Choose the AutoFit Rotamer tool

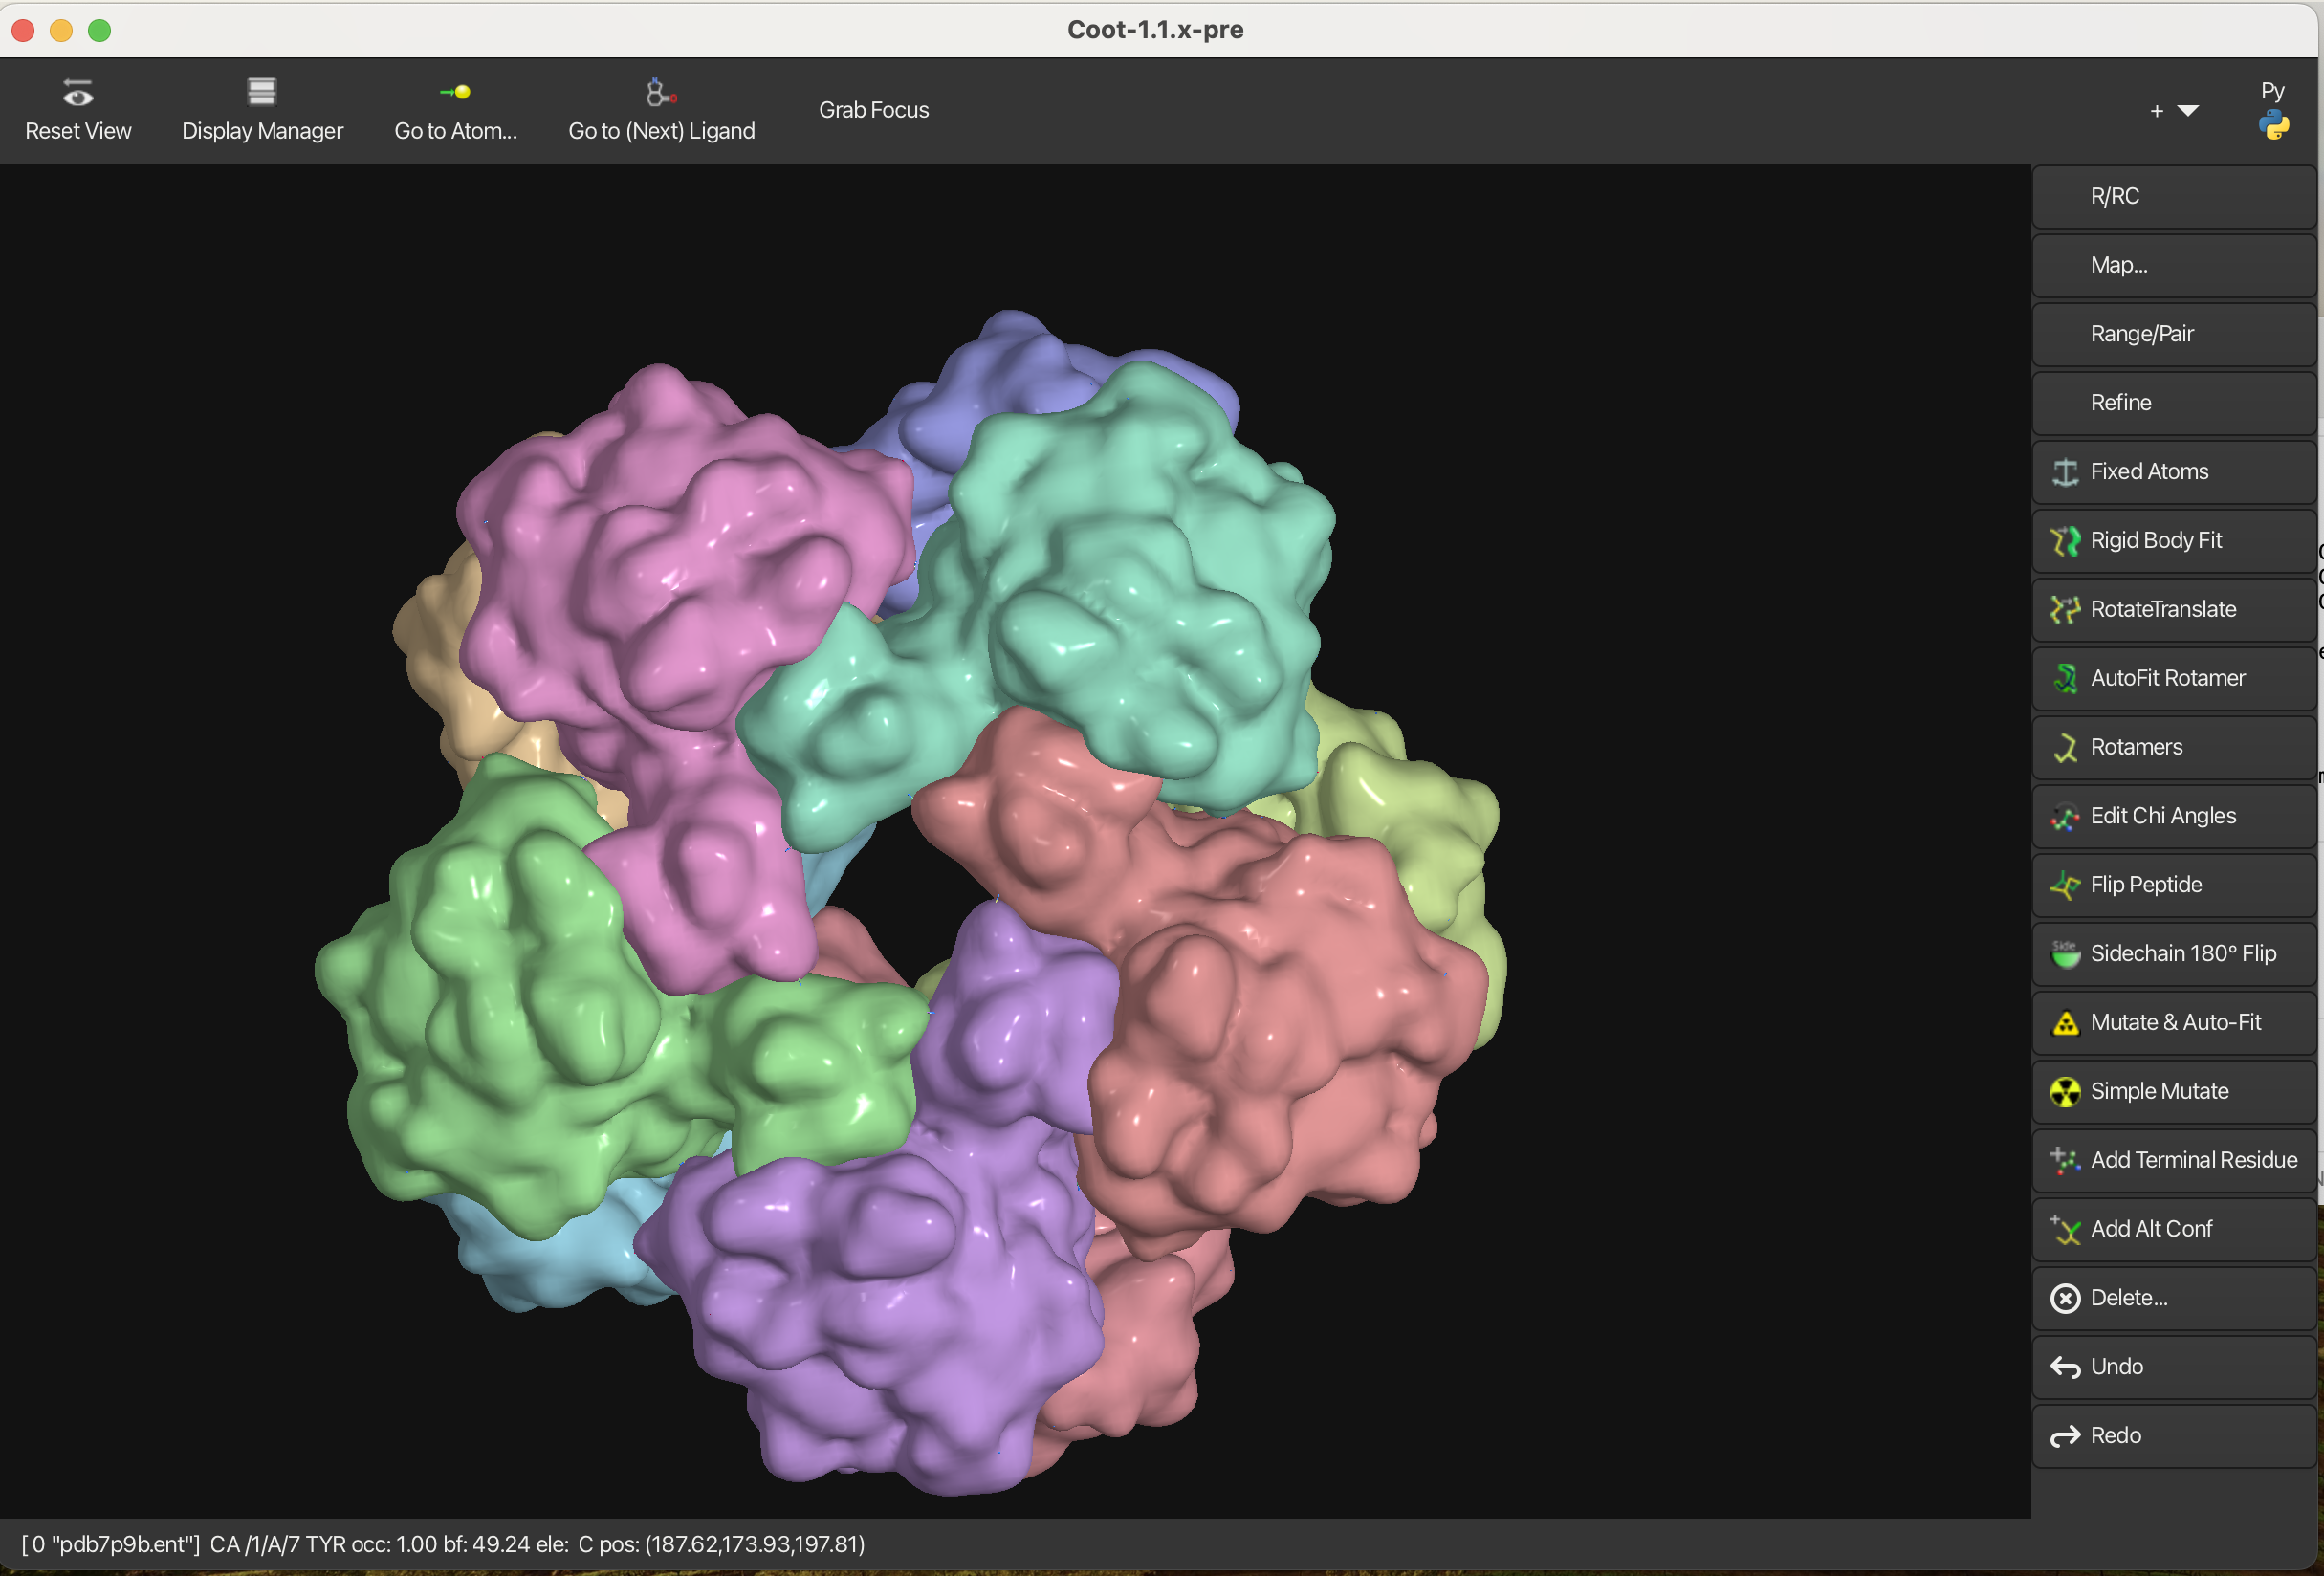[2174, 679]
